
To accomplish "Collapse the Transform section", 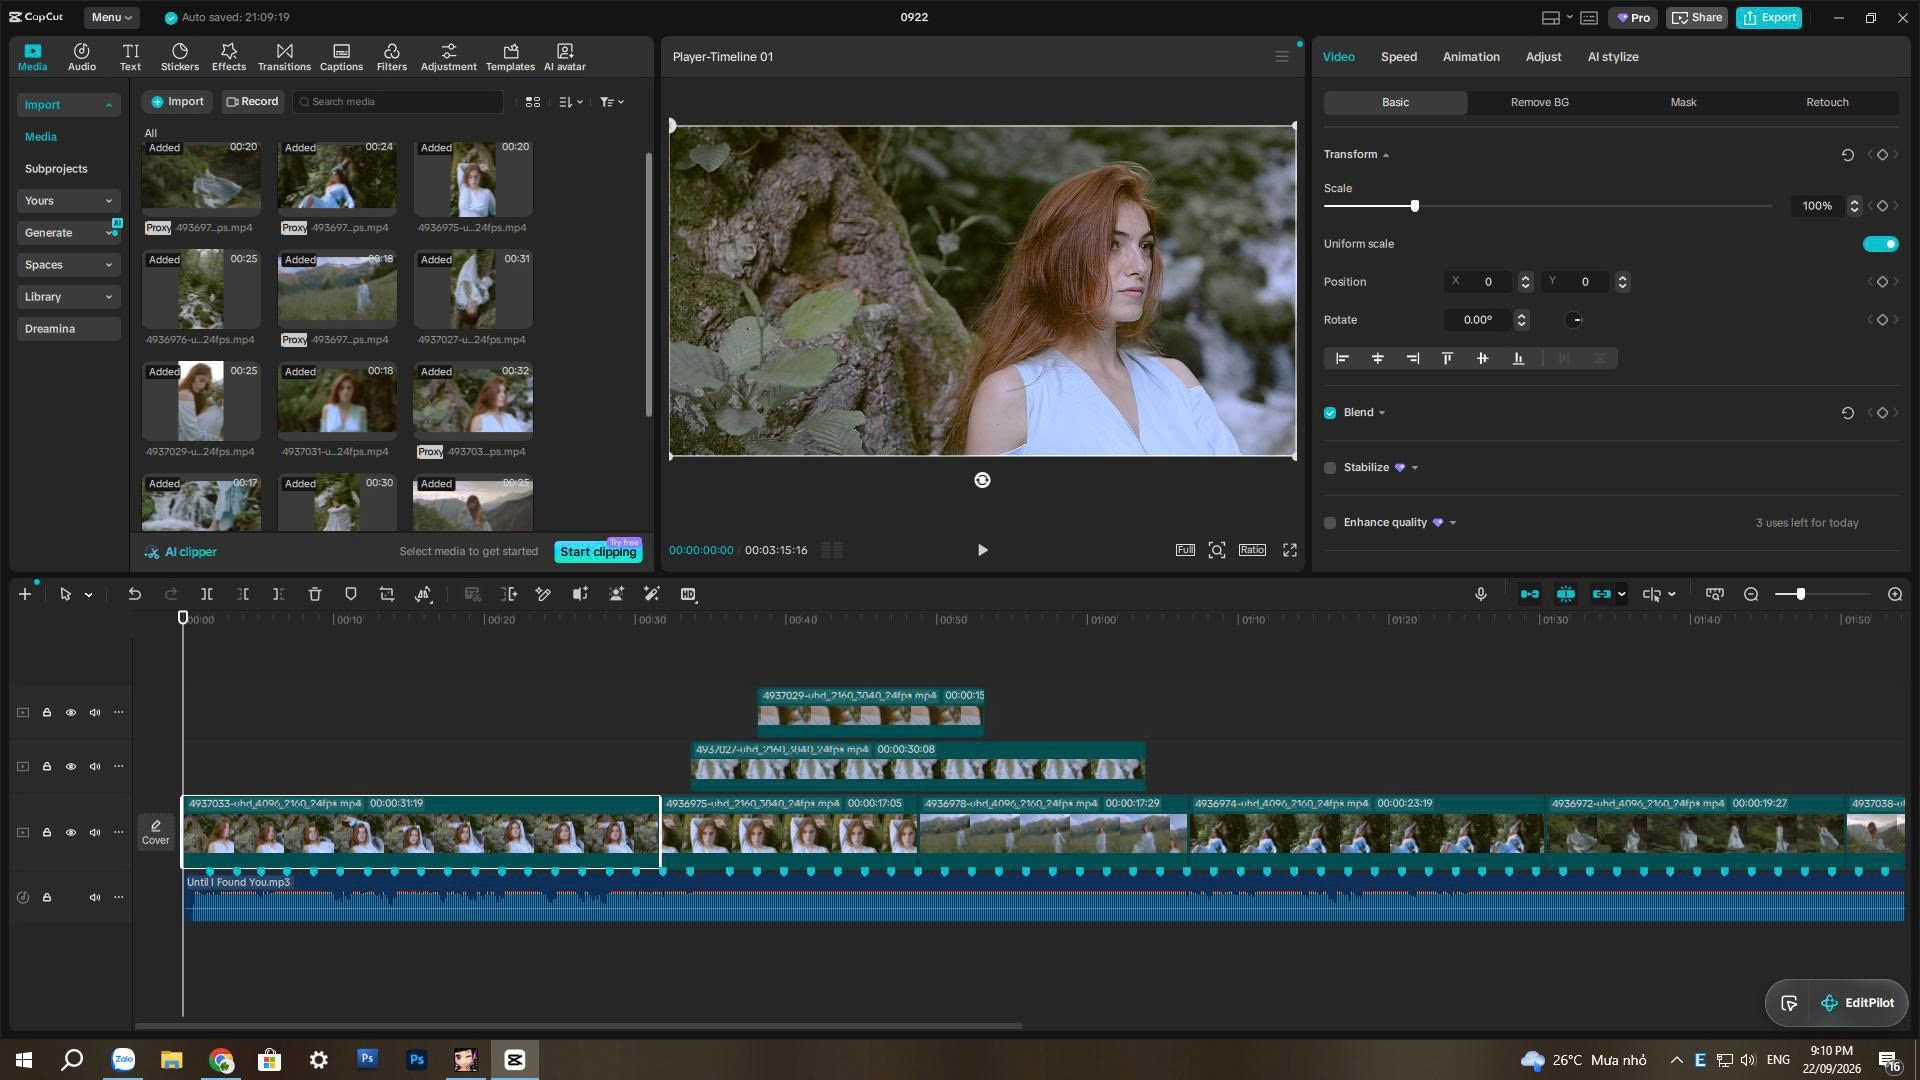I will (x=1386, y=155).
